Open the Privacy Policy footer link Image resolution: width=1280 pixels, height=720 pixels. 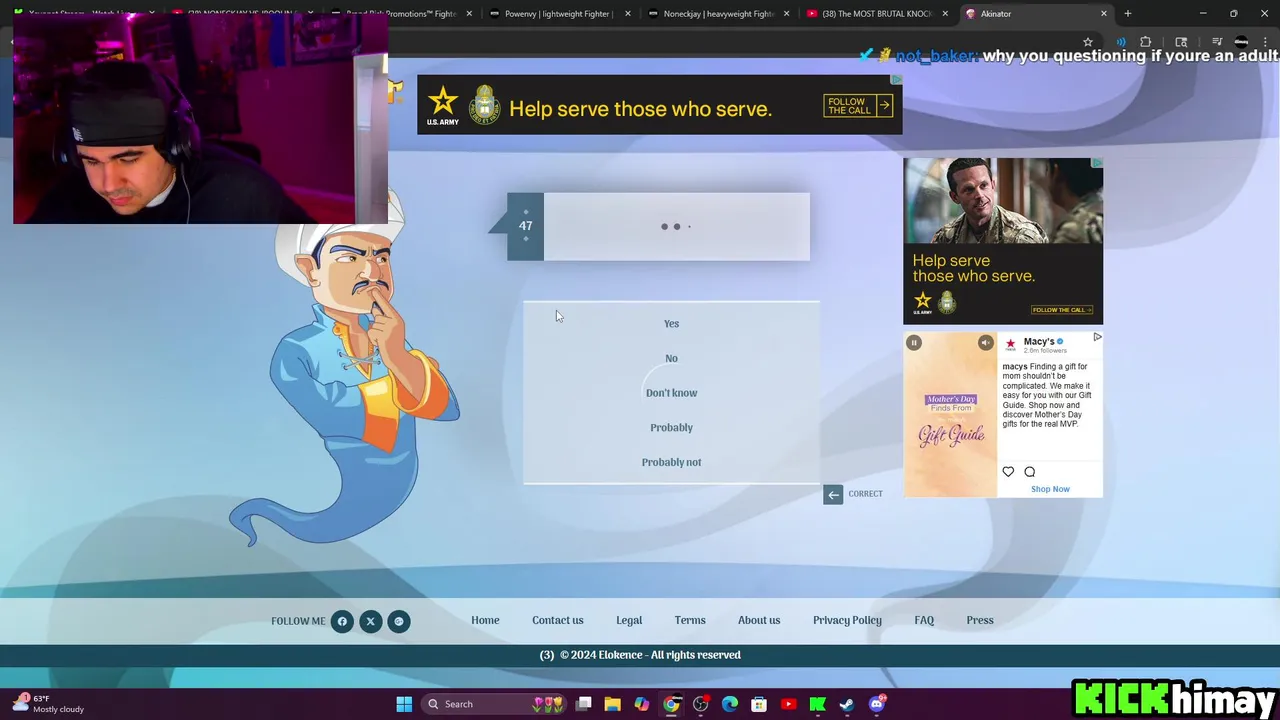click(x=847, y=620)
